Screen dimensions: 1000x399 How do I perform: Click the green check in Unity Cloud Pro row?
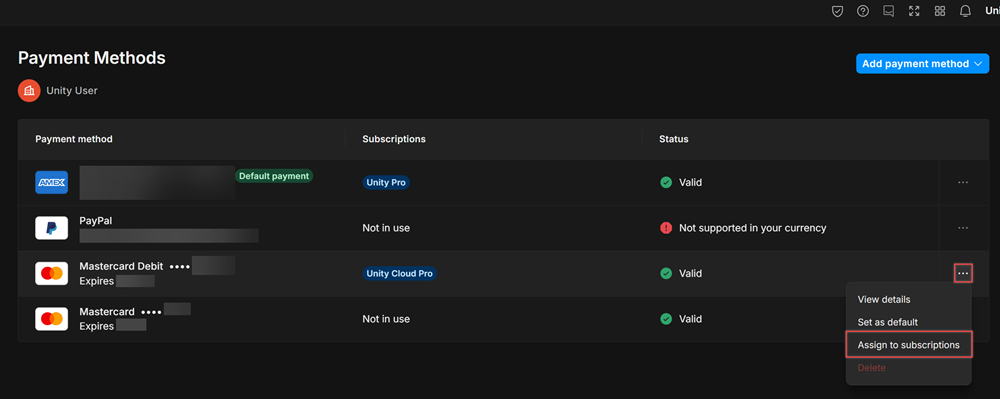[666, 273]
